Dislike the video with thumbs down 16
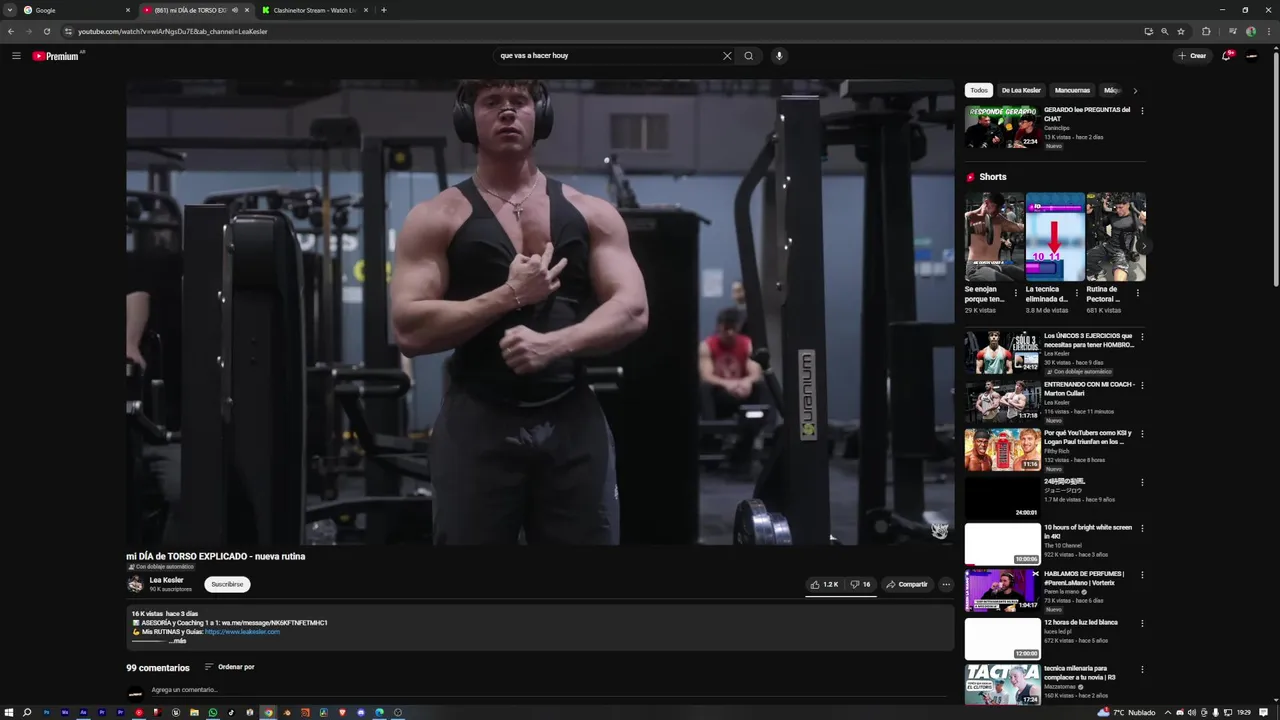Screen dimensions: 1280x720 (860, 584)
